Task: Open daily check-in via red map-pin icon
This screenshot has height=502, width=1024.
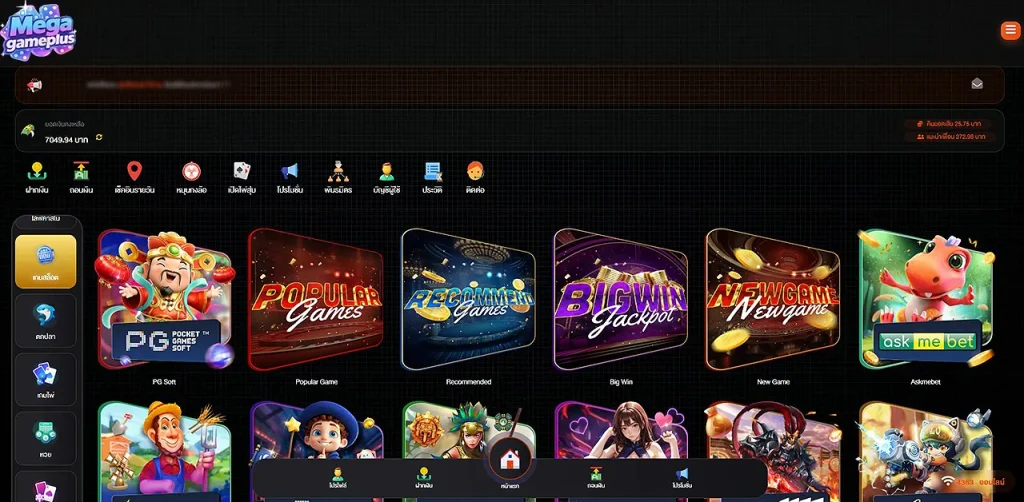Action: (x=134, y=174)
